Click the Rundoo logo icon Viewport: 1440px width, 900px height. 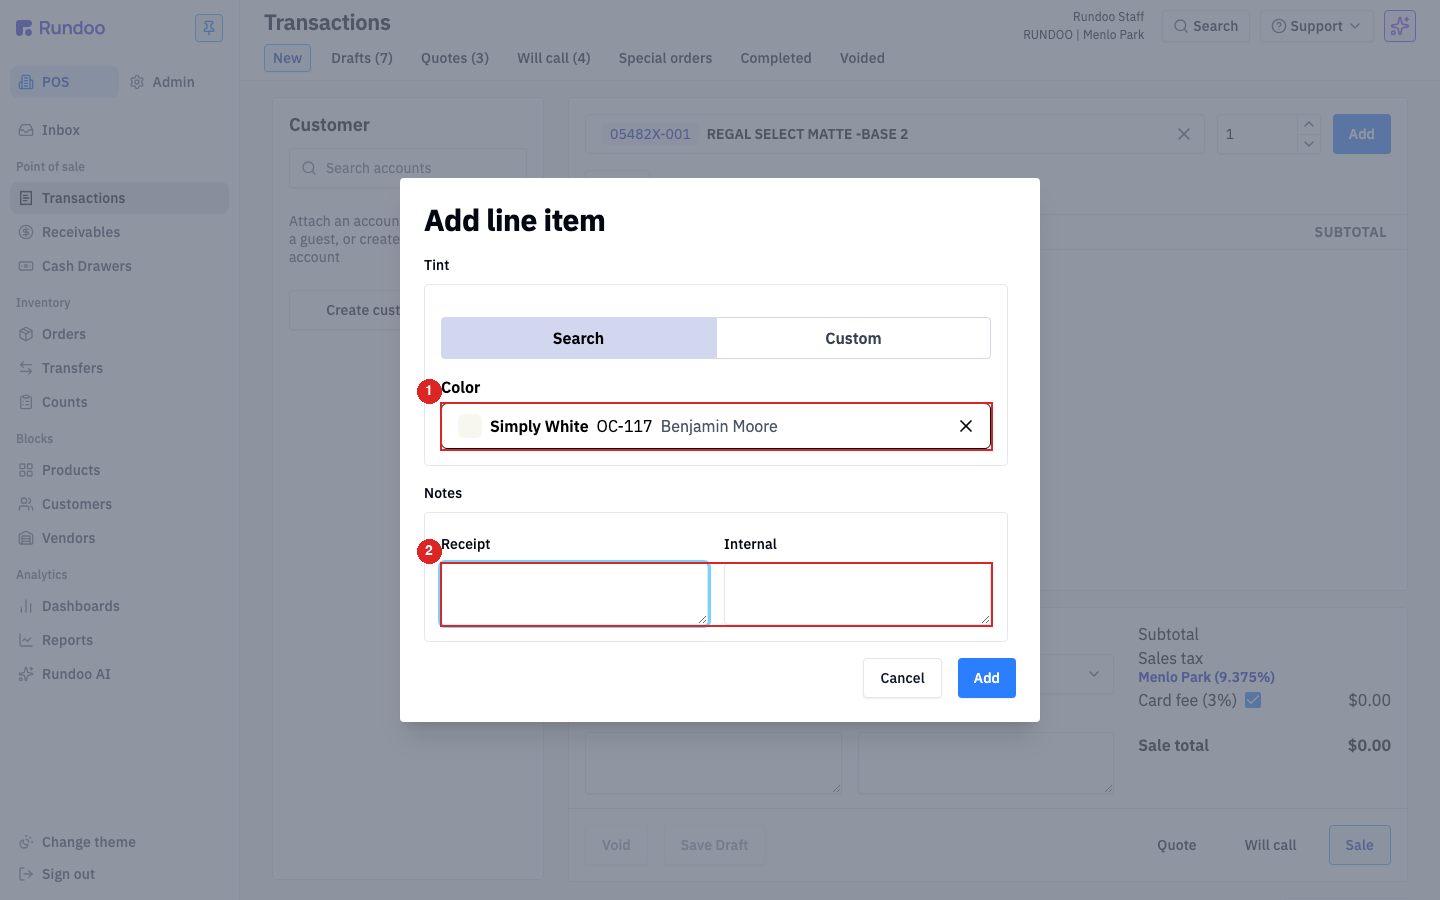[24, 28]
